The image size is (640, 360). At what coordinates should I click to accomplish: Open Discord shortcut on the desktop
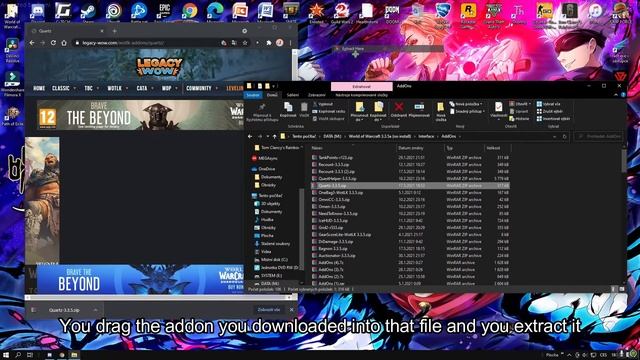point(38,12)
